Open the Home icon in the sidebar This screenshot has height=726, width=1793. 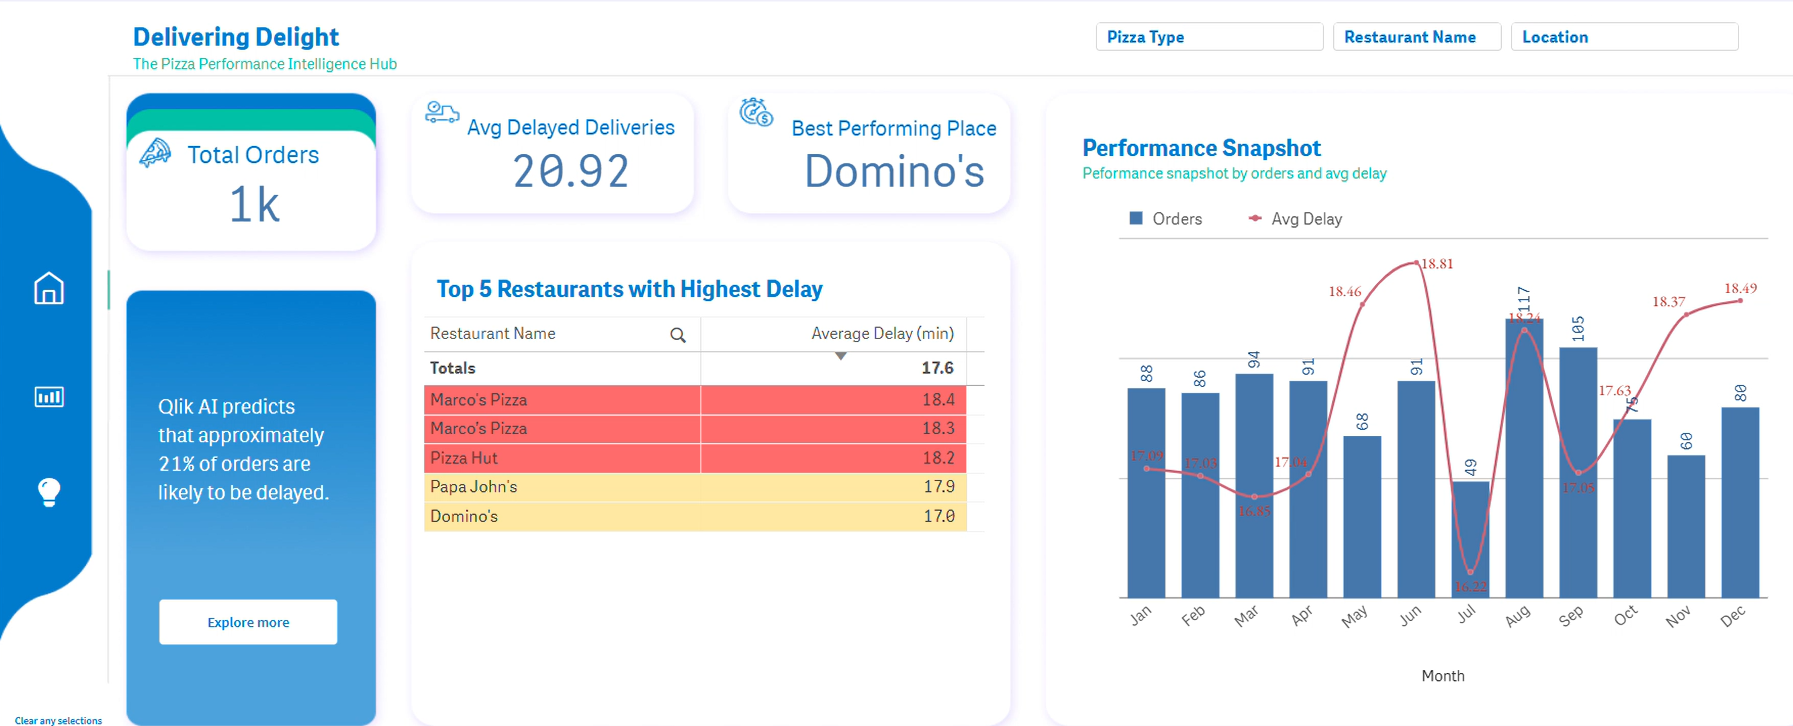pyautogui.click(x=49, y=288)
